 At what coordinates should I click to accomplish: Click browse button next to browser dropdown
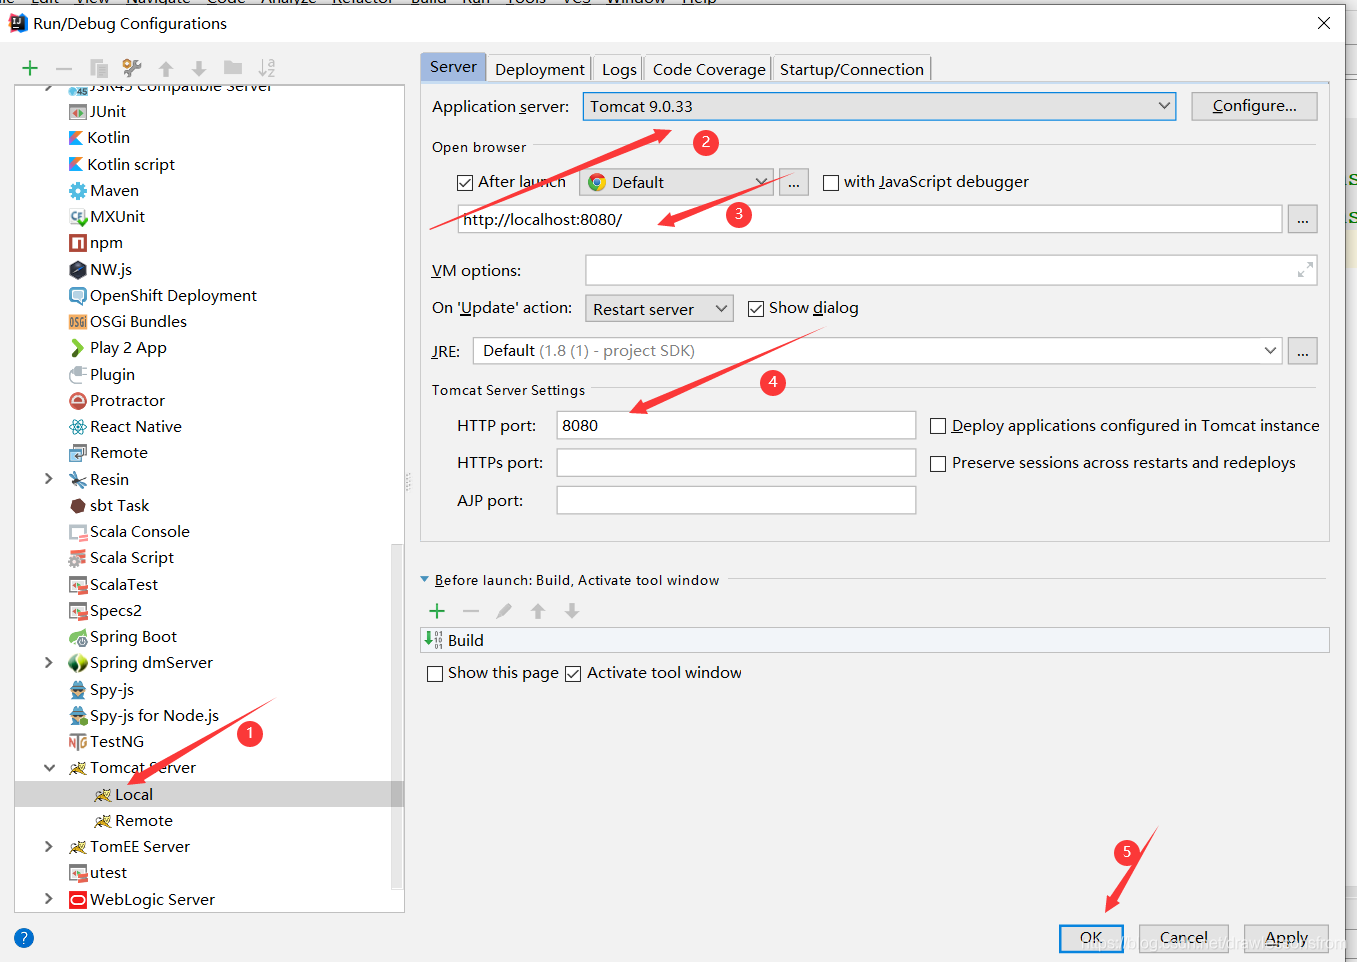click(794, 182)
